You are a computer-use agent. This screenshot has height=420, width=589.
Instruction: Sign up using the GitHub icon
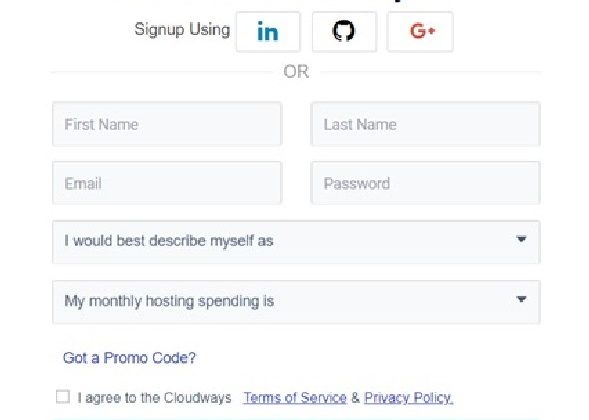[x=344, y=32]
